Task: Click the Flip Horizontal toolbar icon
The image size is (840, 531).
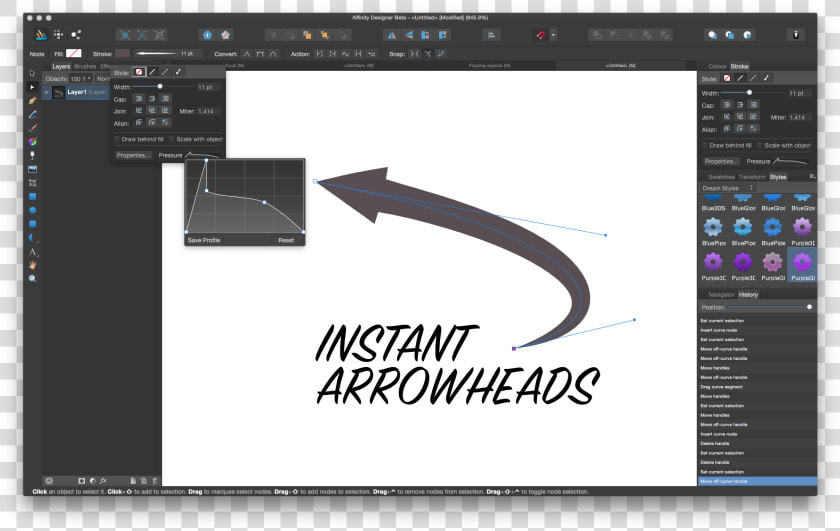Action: (x=392, y=35)
